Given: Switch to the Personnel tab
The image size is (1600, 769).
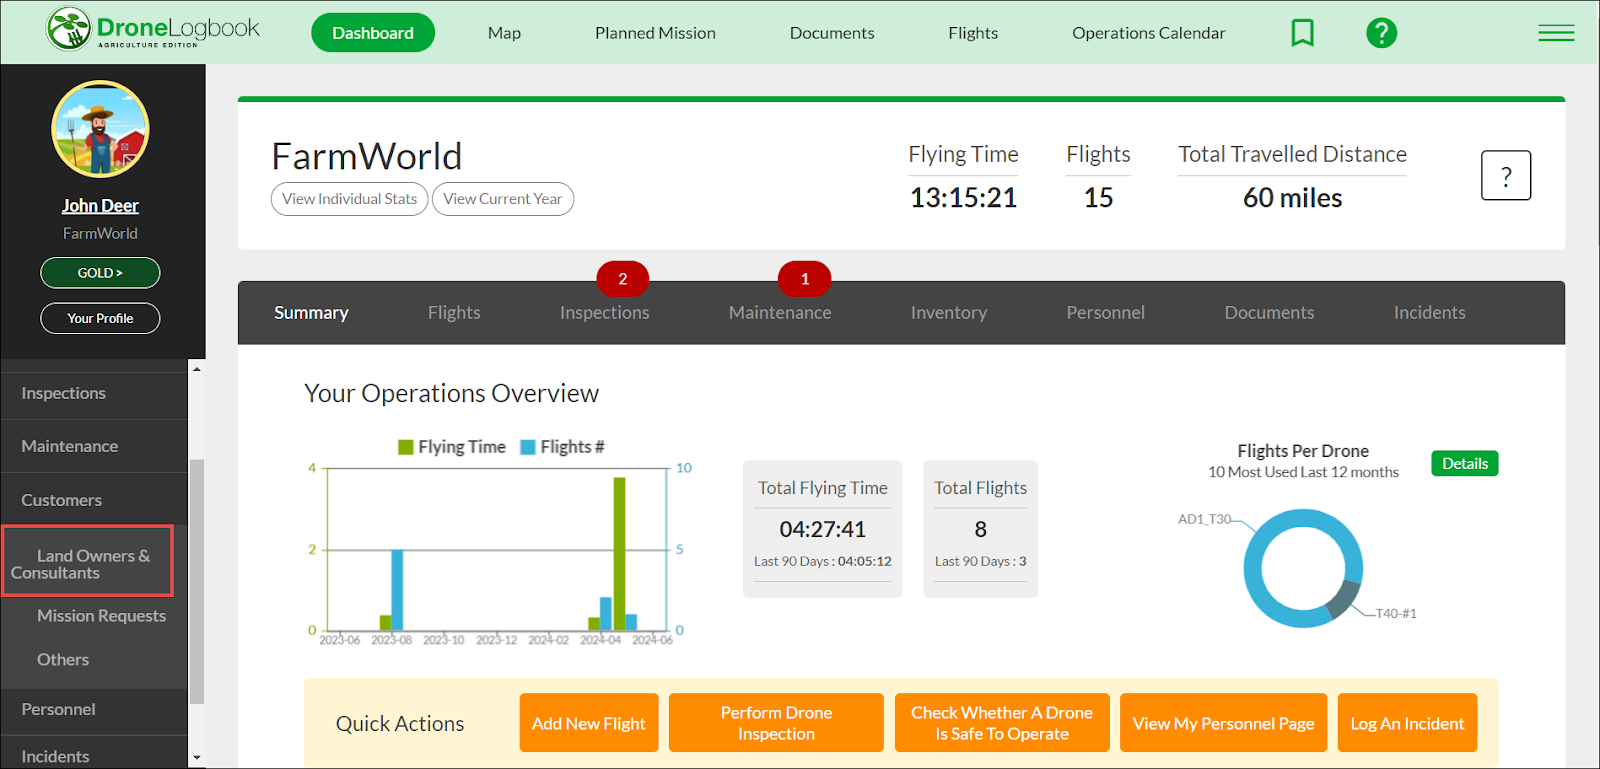Looking at the screenshot, I should pyautogui.click(x=1105, y=313).
